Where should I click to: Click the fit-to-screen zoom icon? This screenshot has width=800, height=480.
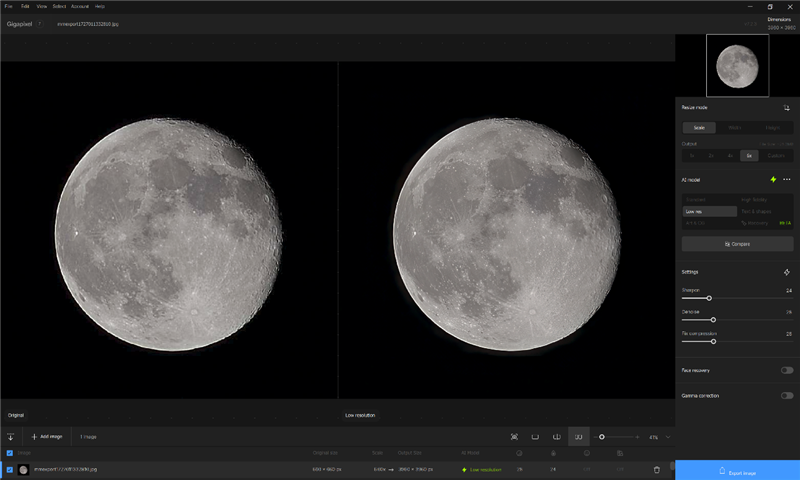(x=514, y=437)
